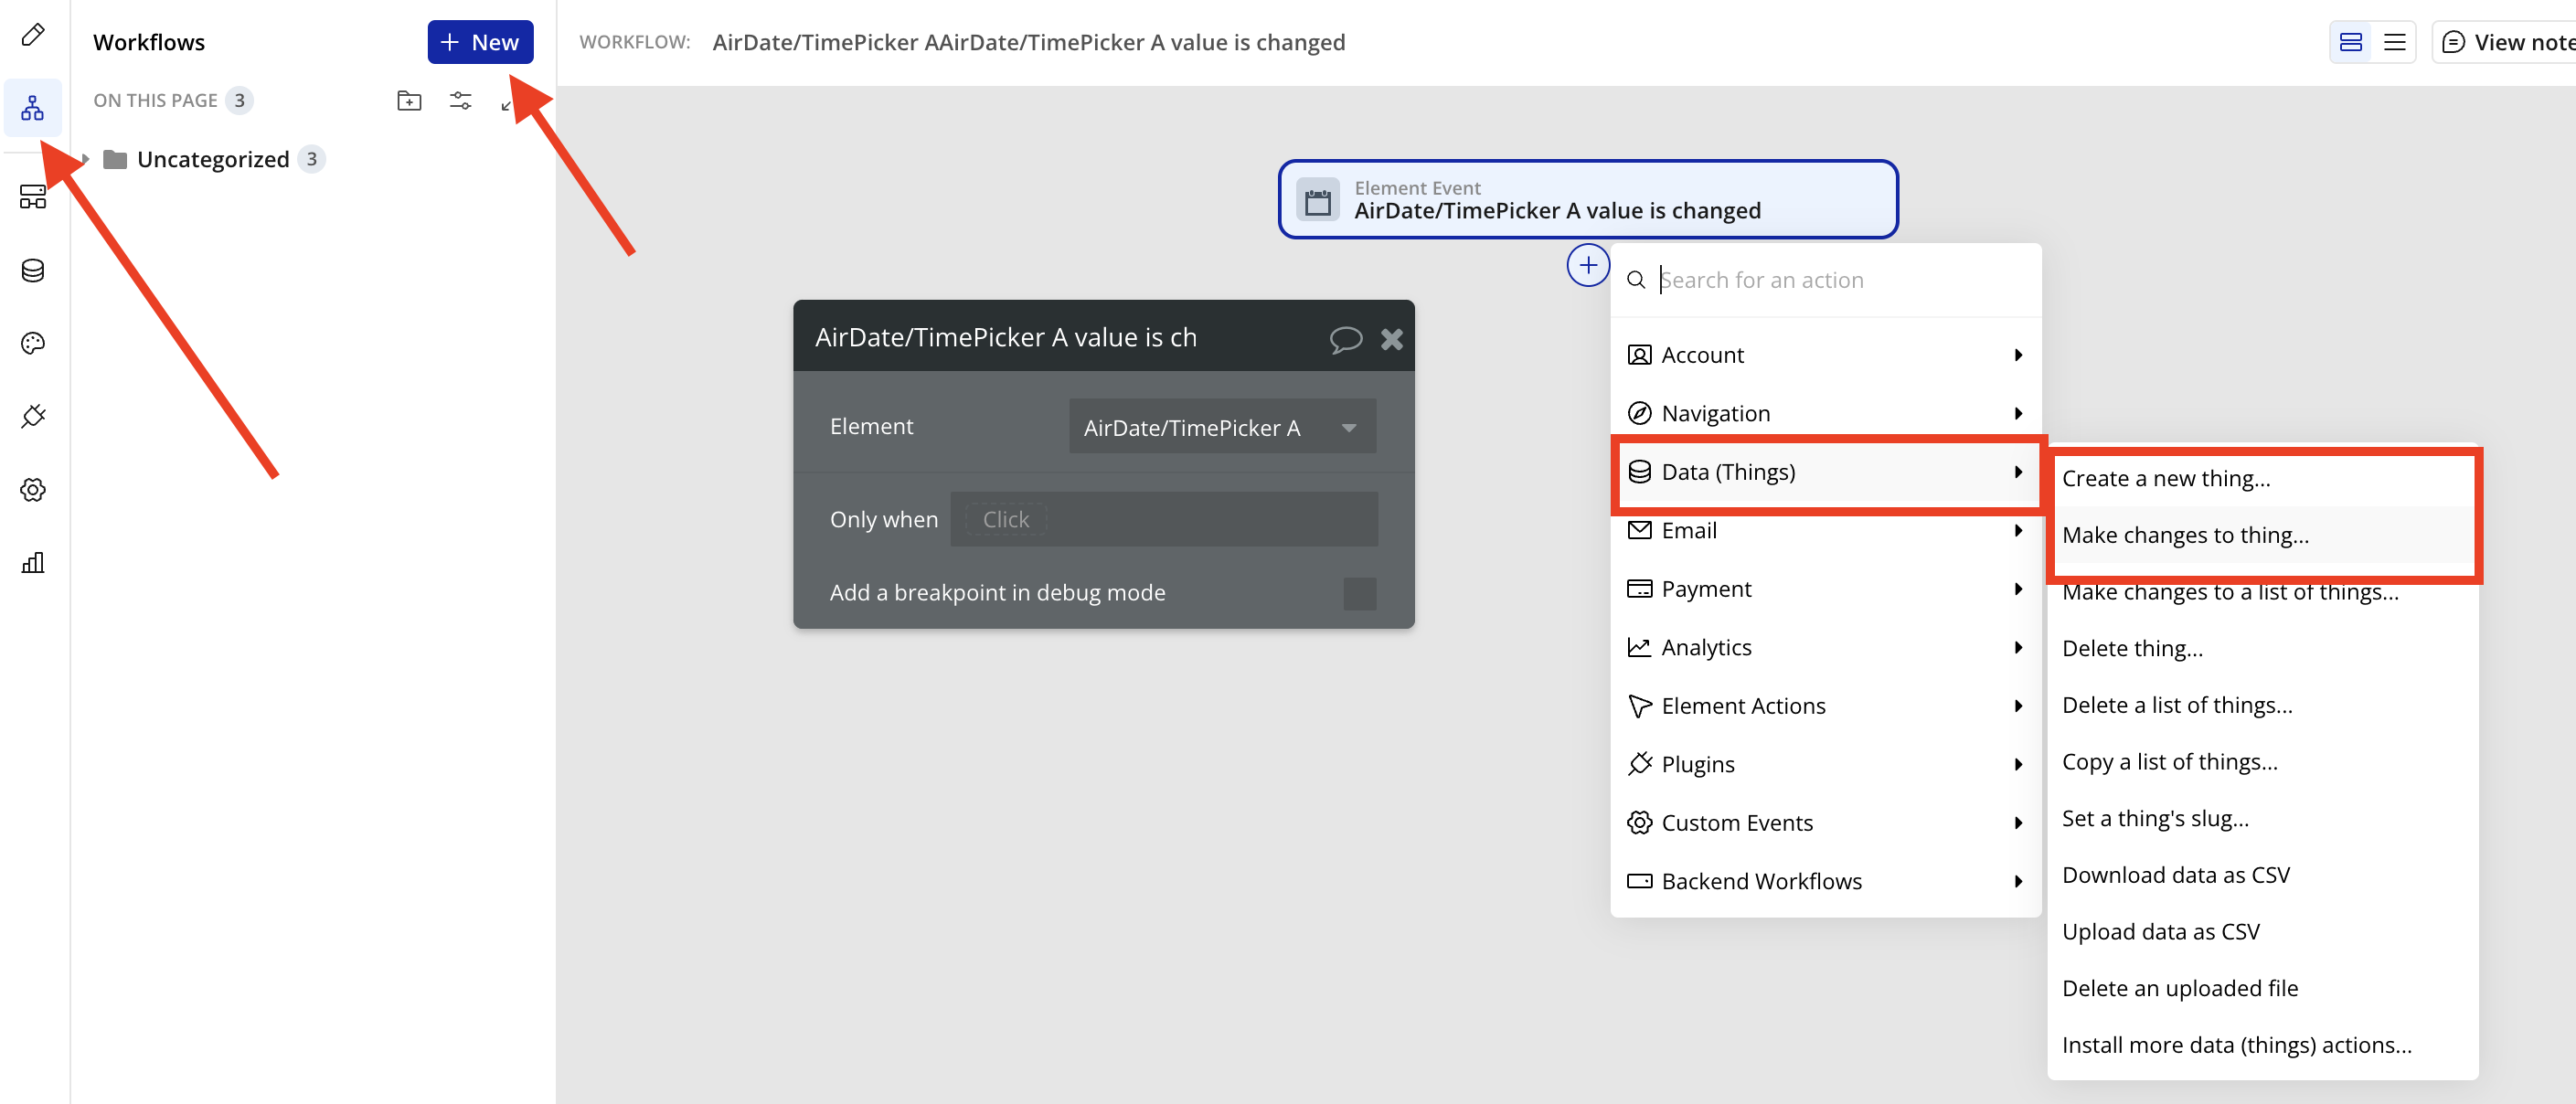
Task: Expand the Uncategorized folder
Action: [x=86, y=160]
